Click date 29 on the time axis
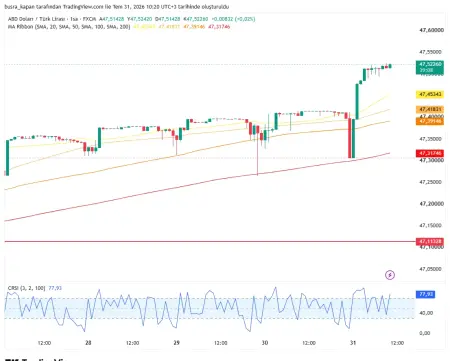 [x=177, y=343]
